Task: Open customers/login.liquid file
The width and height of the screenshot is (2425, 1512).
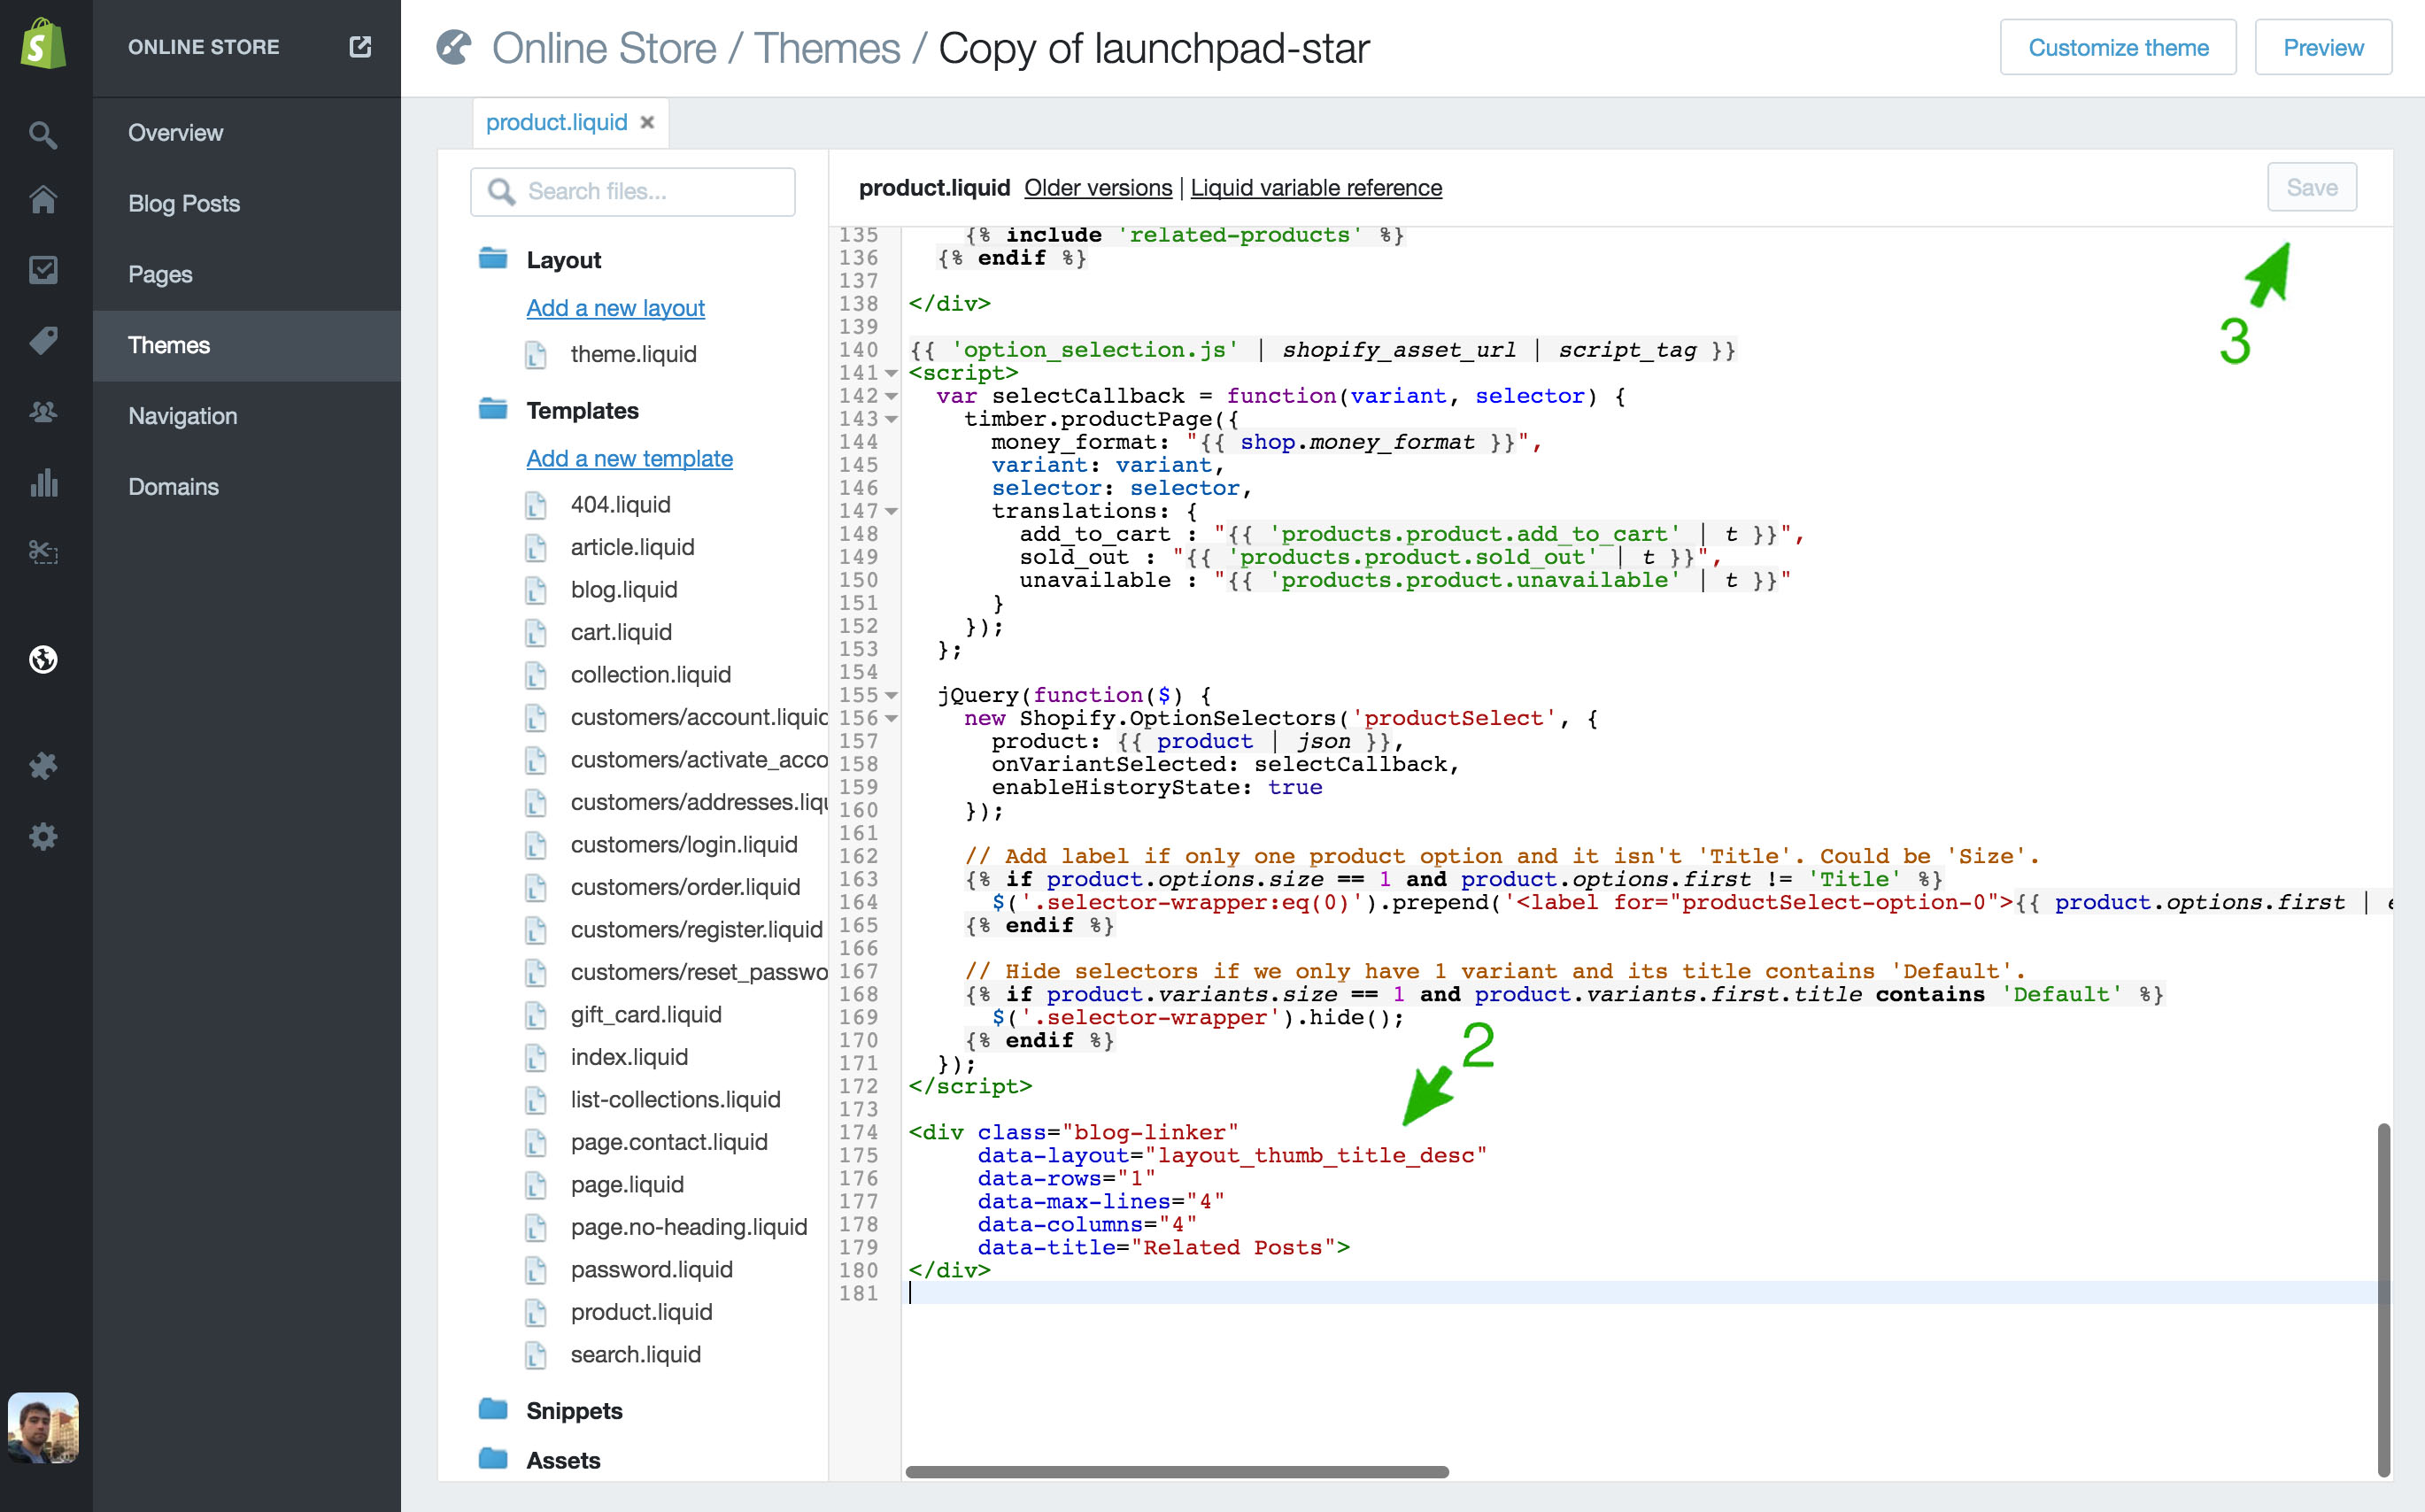Action: pyautogui.click(x=684, y=845)
